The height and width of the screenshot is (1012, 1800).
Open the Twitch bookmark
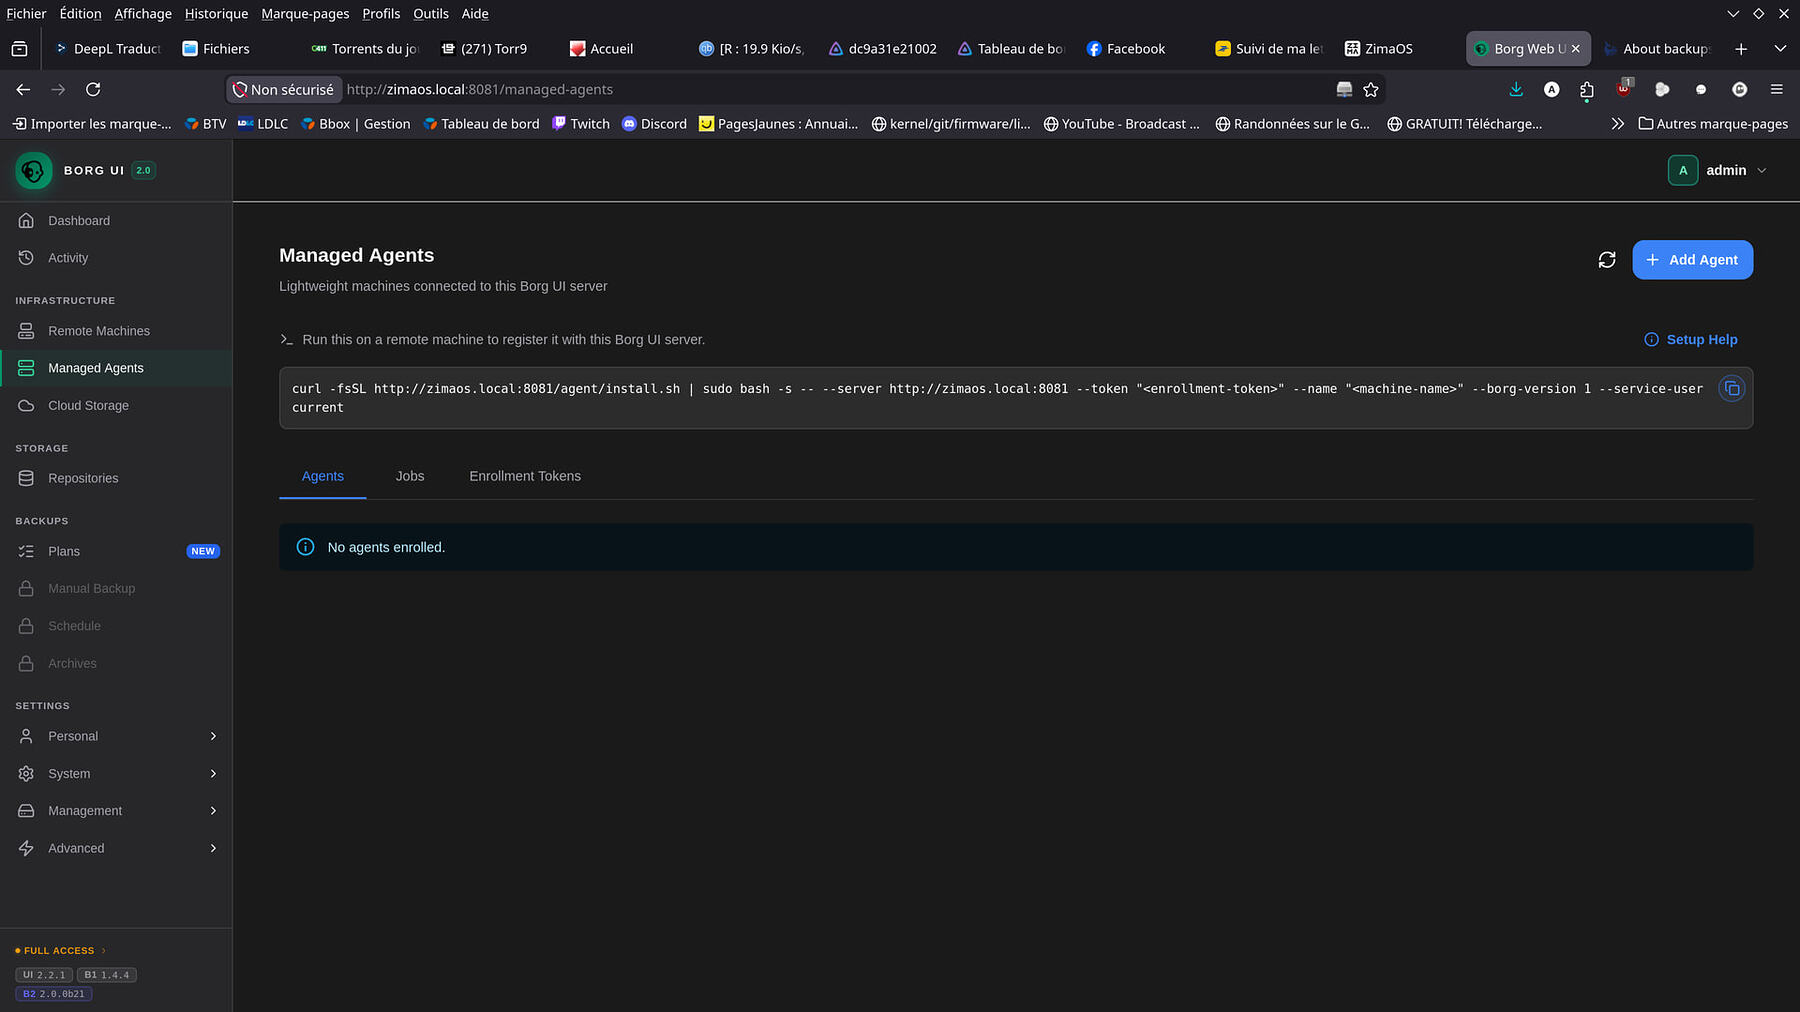tap(581, 124)
